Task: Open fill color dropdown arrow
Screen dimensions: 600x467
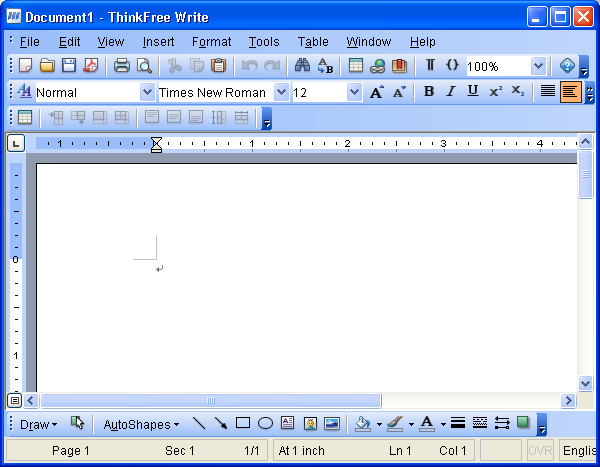Action: pyautogui.click(x=379, y=424)
